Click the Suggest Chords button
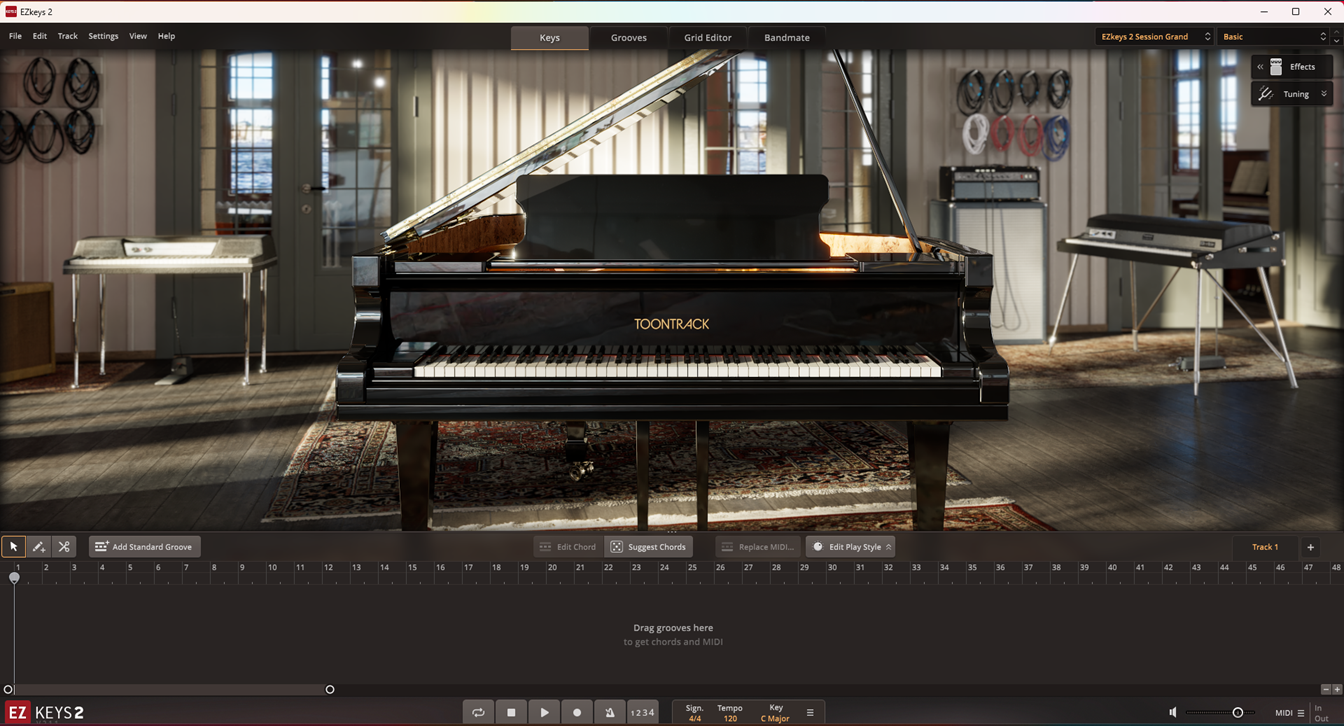 pyautogui.click(x=649, y=547)
